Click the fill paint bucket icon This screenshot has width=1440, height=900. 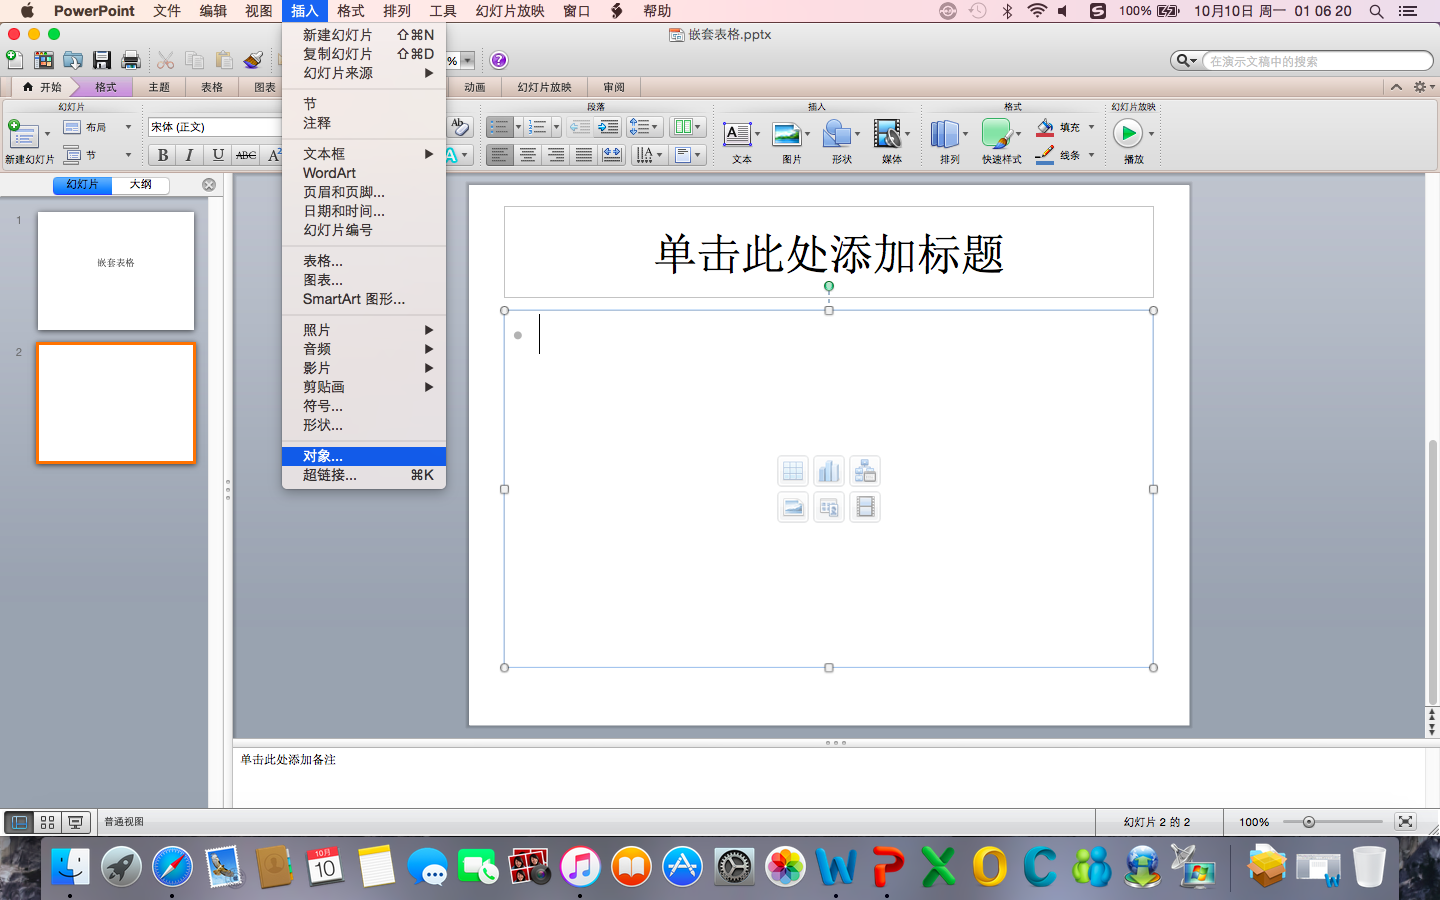(1045, 127)
